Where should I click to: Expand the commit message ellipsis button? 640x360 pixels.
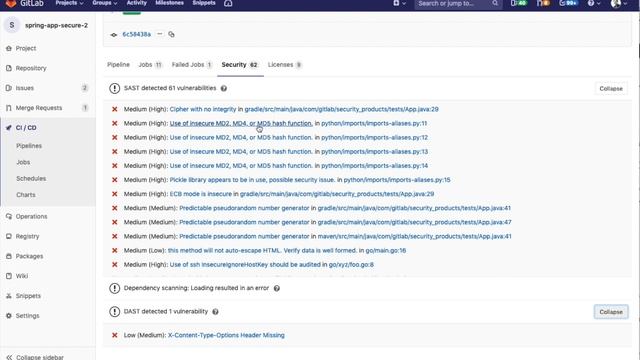click(160, 34)
